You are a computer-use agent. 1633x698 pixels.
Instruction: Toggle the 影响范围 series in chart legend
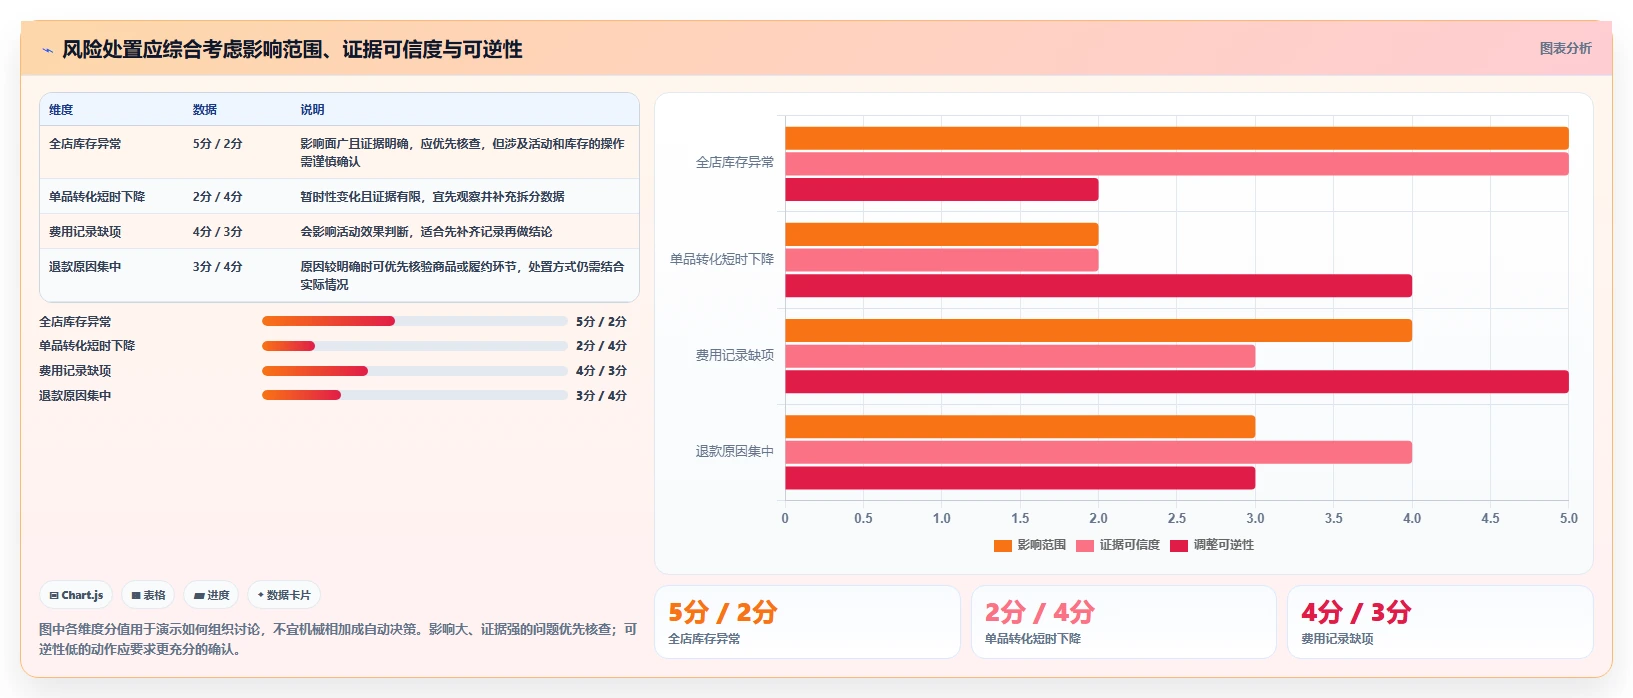tap(1030, 545)
